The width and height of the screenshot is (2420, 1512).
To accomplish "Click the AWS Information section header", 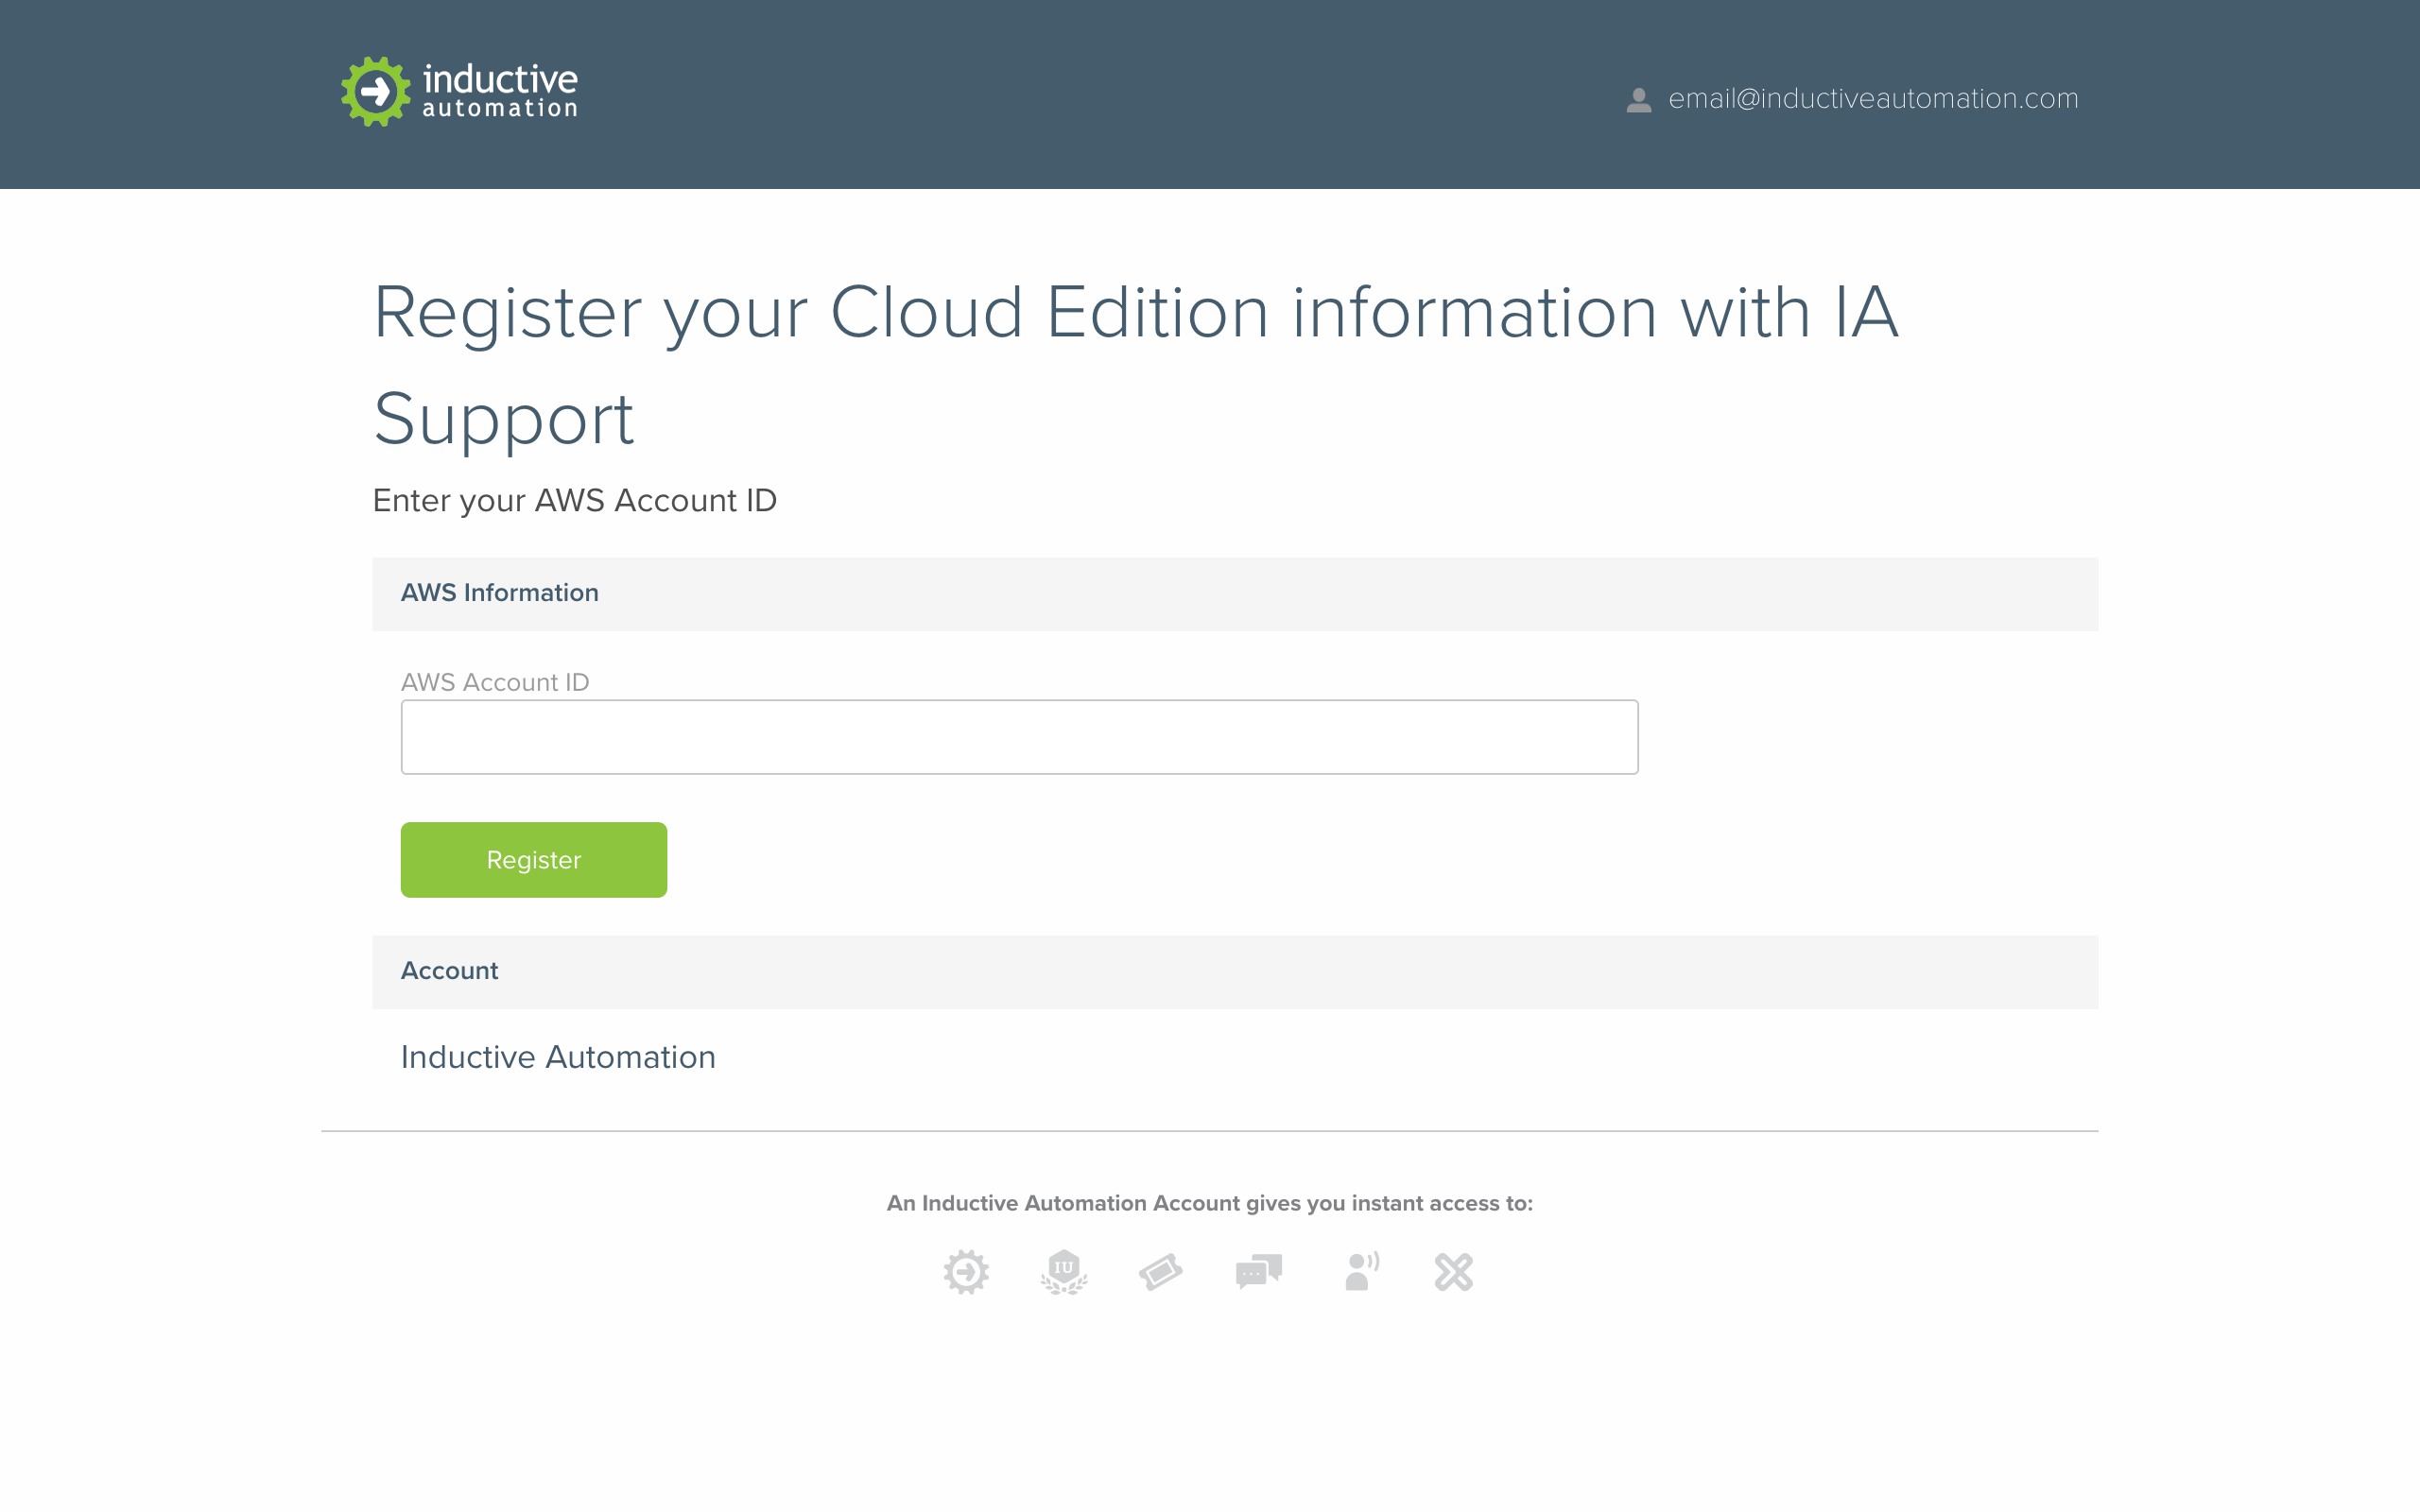I will pos(500,593).
